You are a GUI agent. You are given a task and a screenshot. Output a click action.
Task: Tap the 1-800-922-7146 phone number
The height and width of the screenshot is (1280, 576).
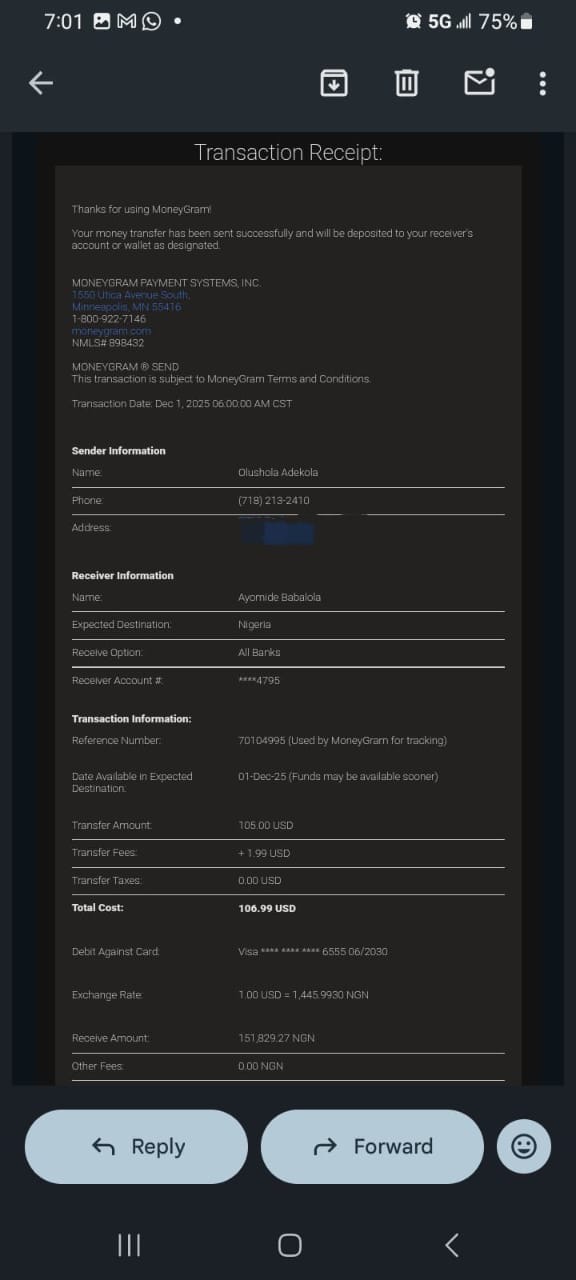[108, 319]
